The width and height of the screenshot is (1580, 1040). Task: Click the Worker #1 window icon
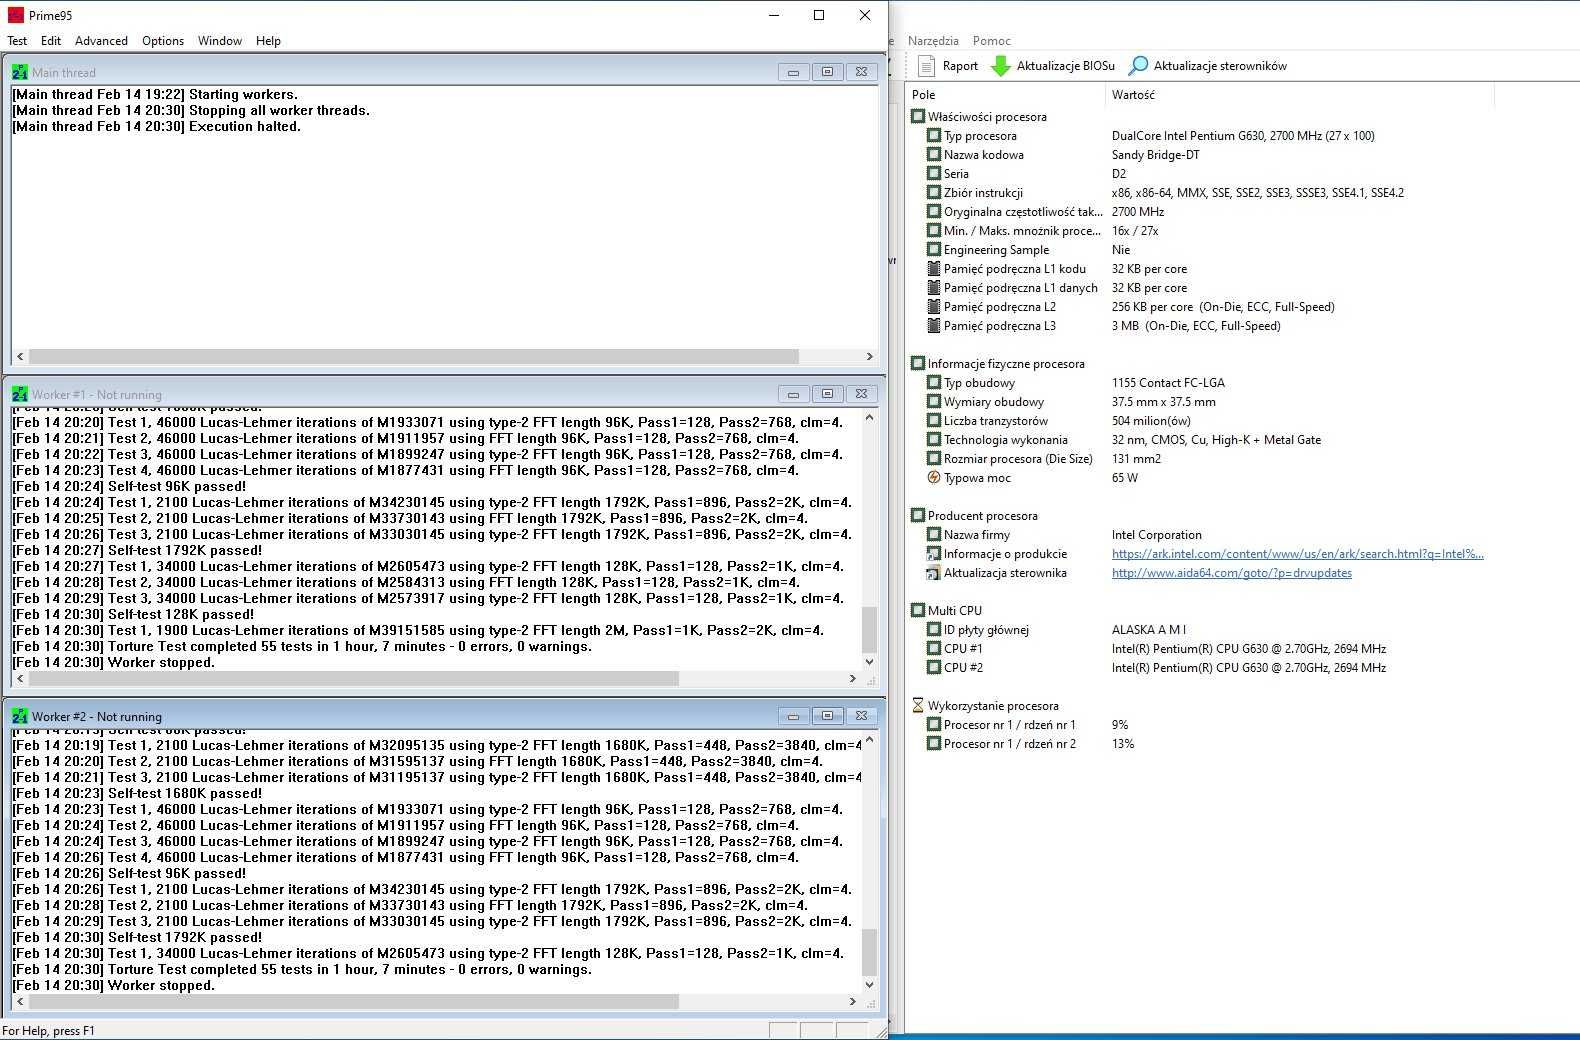(x=19, y=394)
